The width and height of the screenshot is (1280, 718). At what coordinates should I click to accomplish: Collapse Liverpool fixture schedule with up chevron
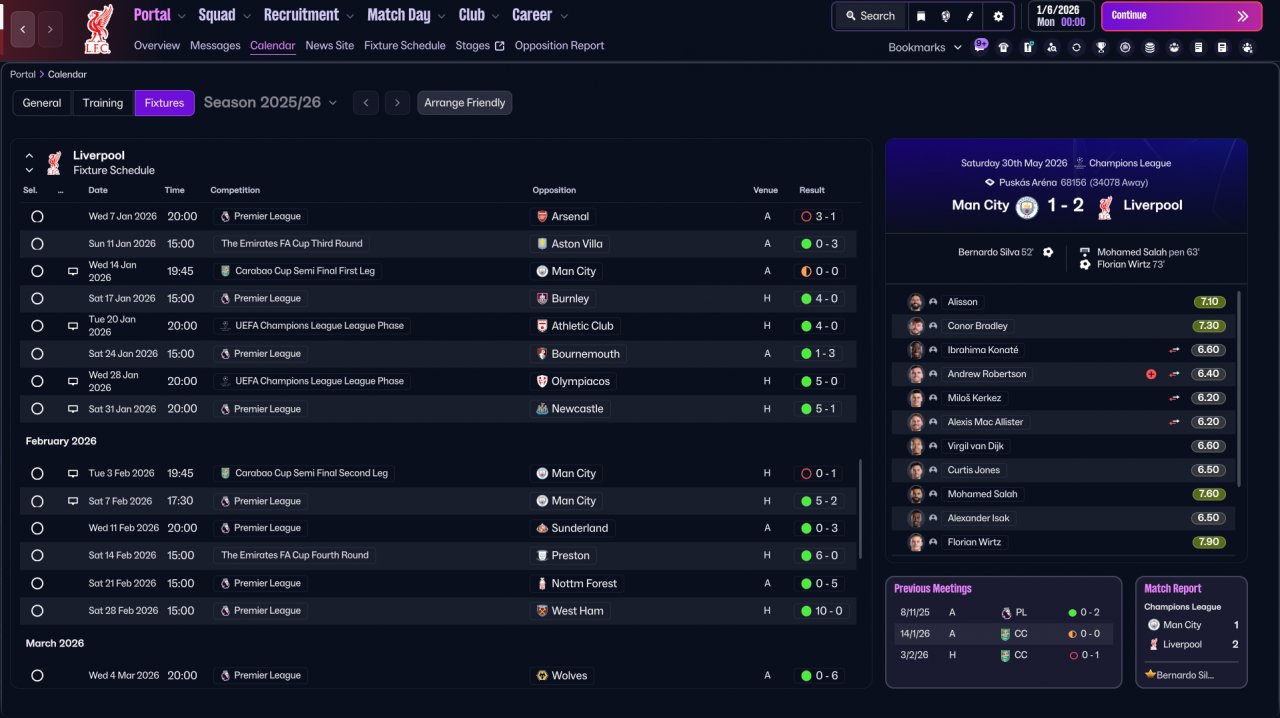[x=29, y=156]
